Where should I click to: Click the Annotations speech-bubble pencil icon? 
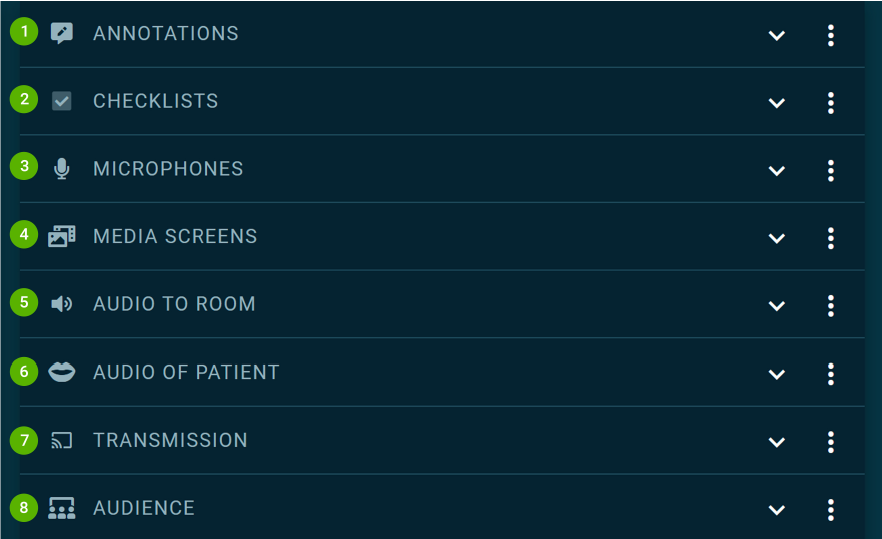click(x=62, y=33)
